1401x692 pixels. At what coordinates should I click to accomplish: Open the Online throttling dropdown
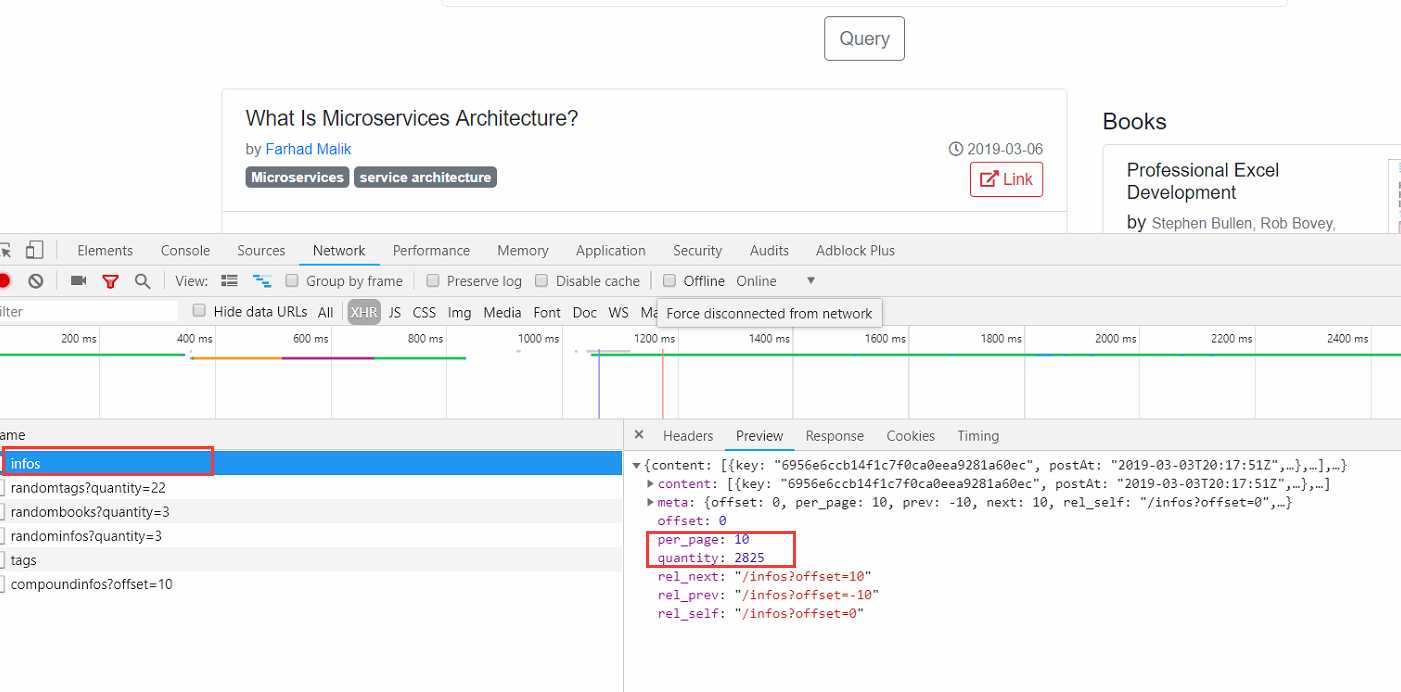[777, 281]
